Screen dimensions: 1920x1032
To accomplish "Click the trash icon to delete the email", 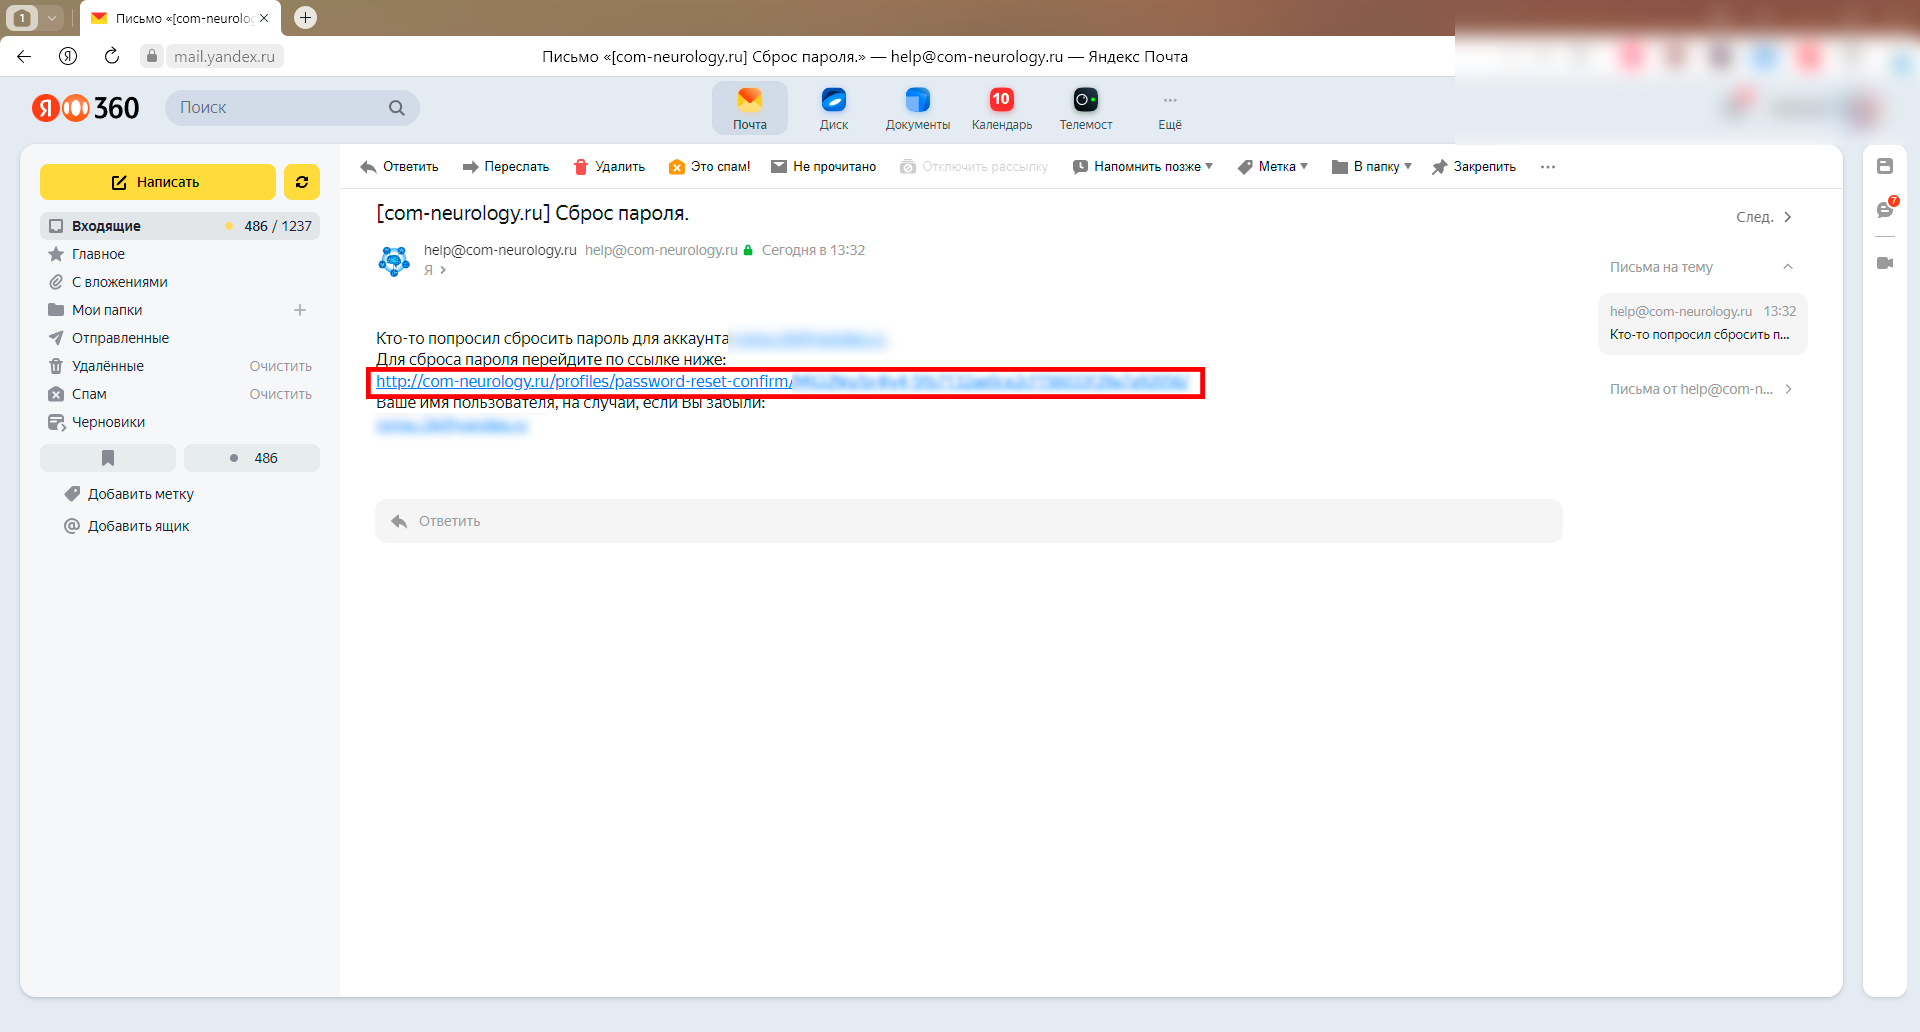I will click(581, 167).
